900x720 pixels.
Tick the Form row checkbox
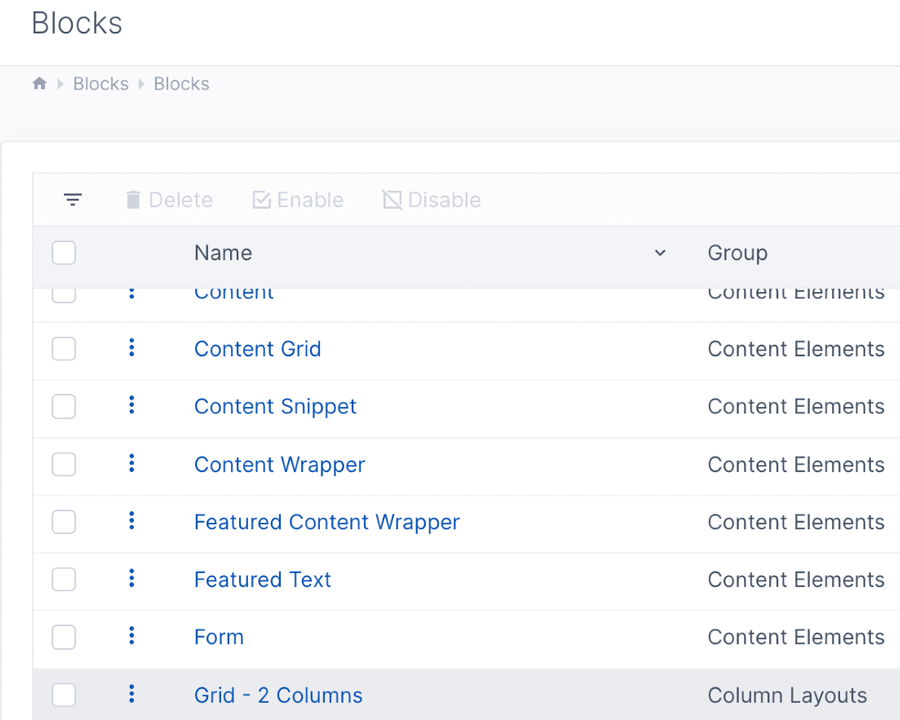pyautogui.click(x=64, y=637)
